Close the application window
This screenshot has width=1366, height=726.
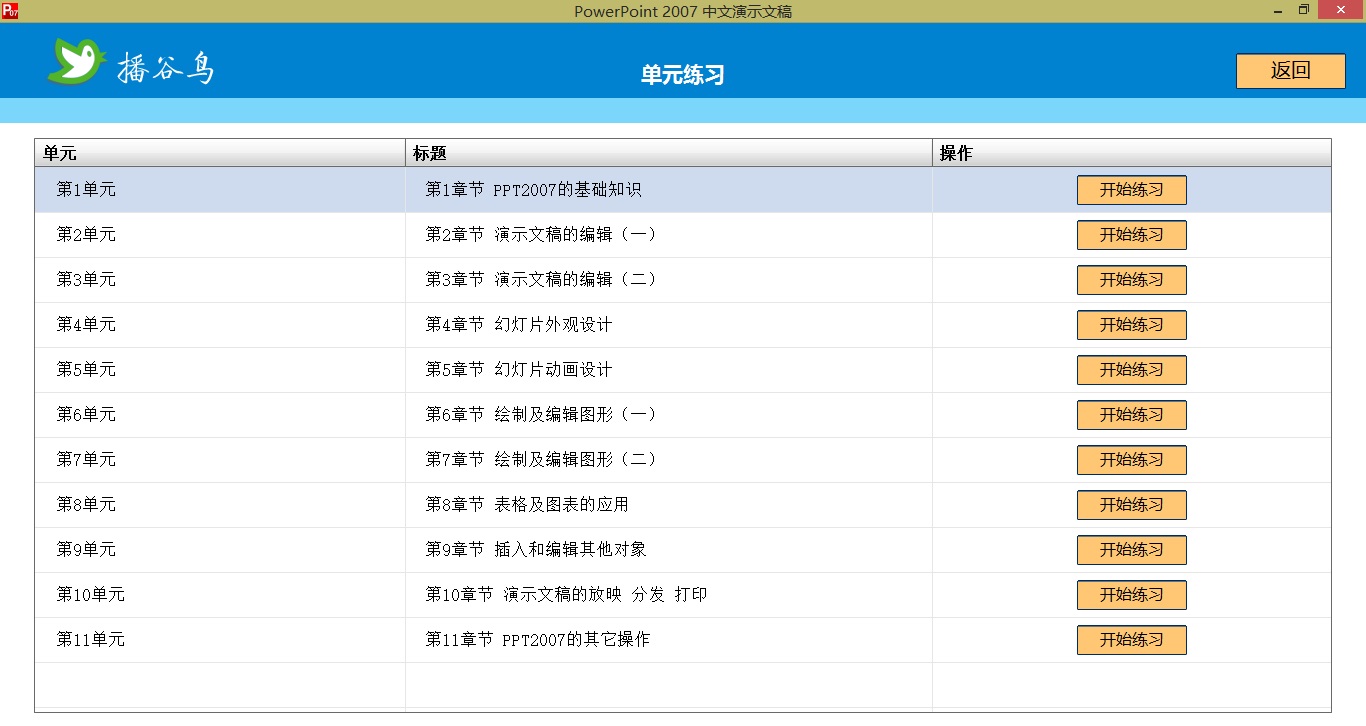click(x=1341, y=10)
